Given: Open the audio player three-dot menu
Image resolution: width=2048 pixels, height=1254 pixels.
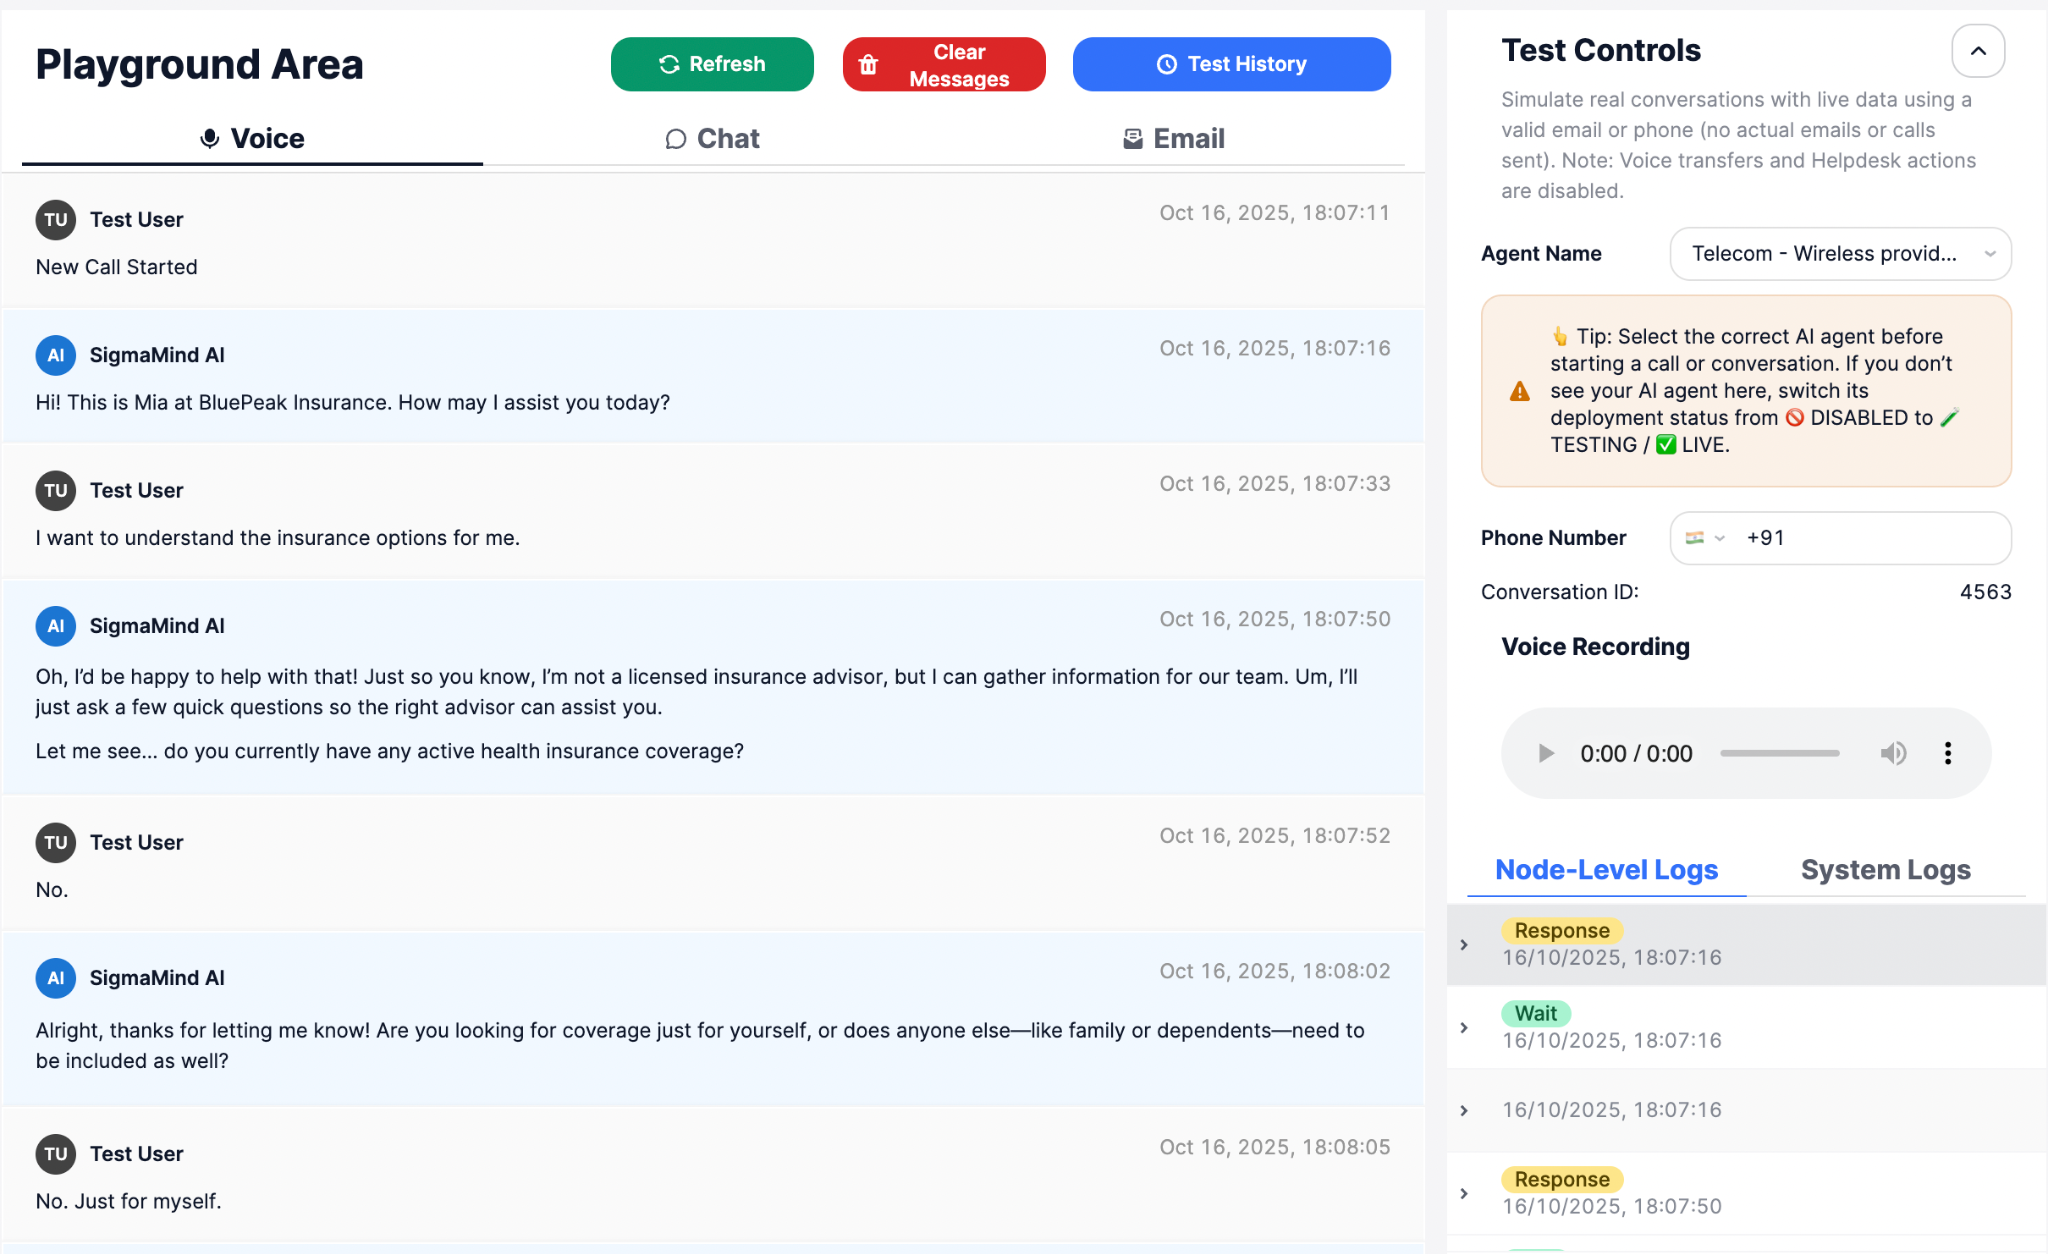Looking at the screenshot, I should click(x=1947, y=753).
